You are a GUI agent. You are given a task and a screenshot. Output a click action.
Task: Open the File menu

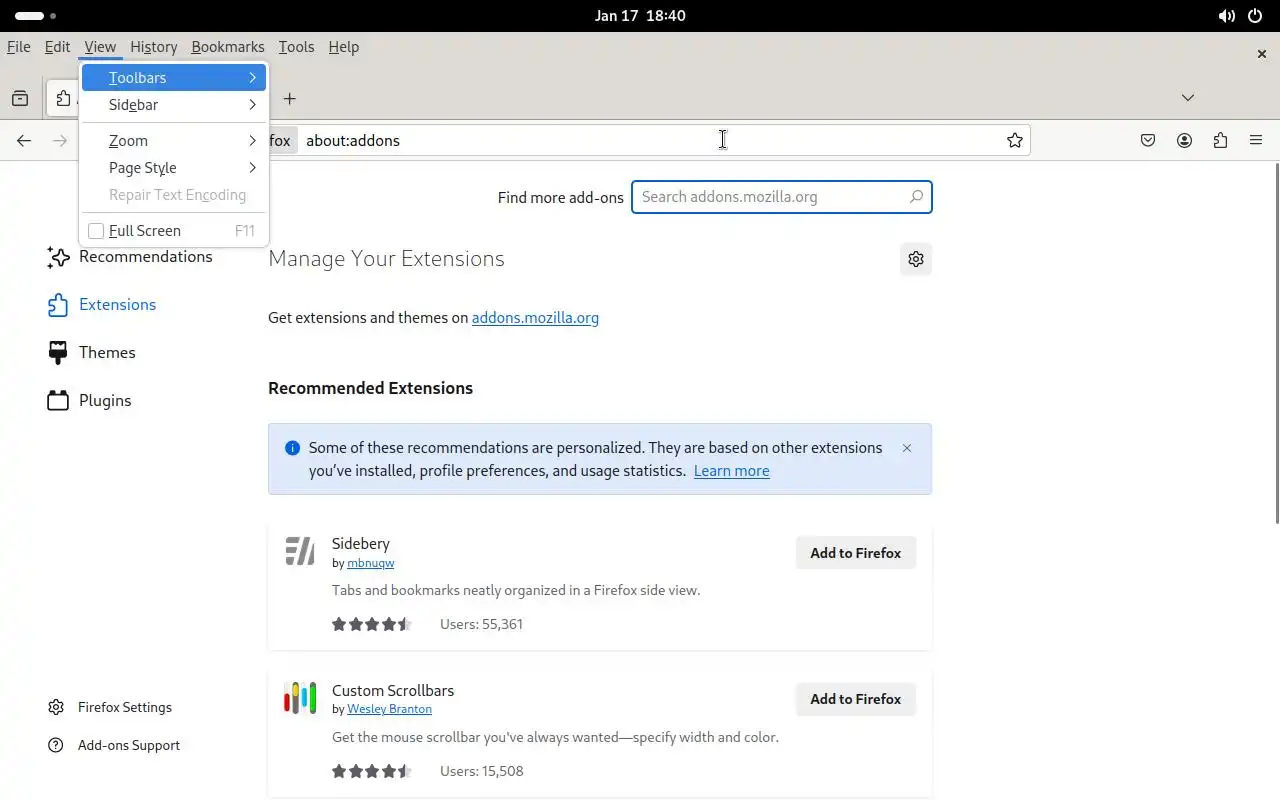click(18, 47)
